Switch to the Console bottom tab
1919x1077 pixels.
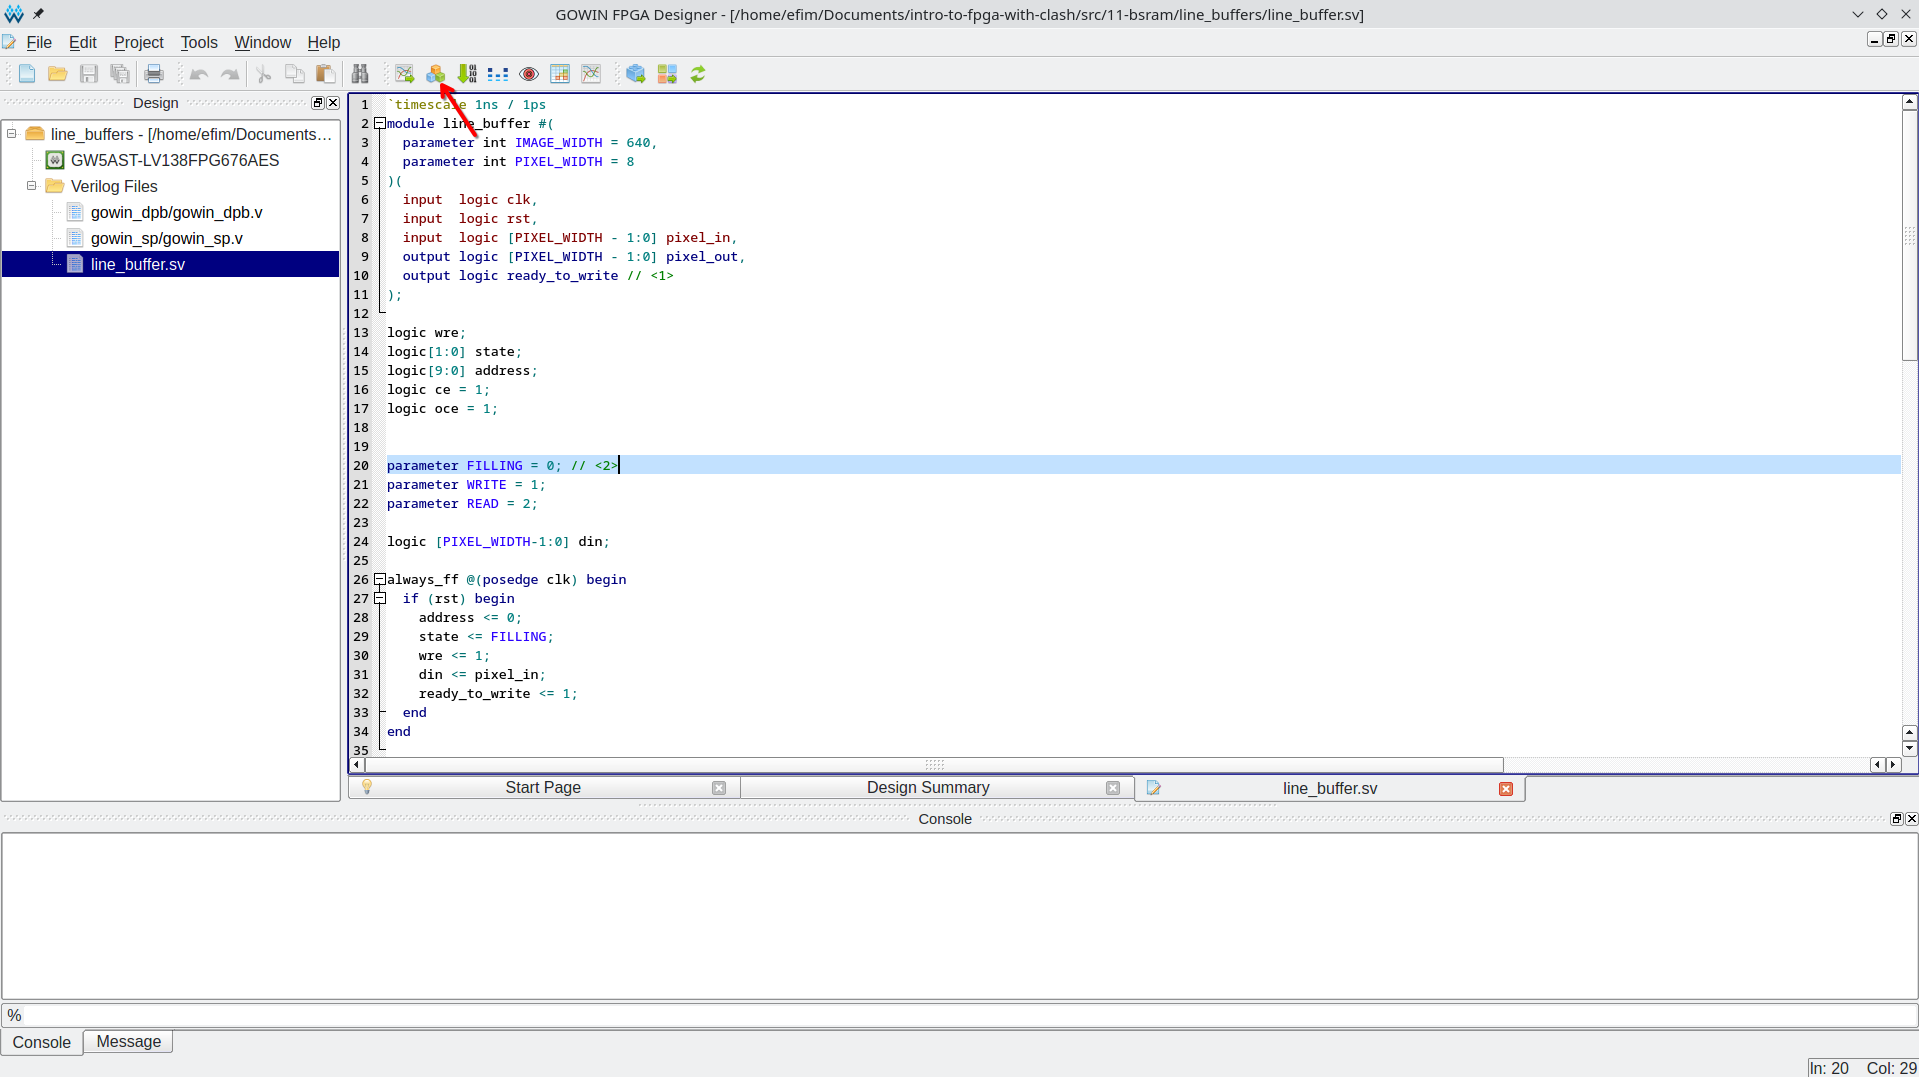click(42, 1042)
